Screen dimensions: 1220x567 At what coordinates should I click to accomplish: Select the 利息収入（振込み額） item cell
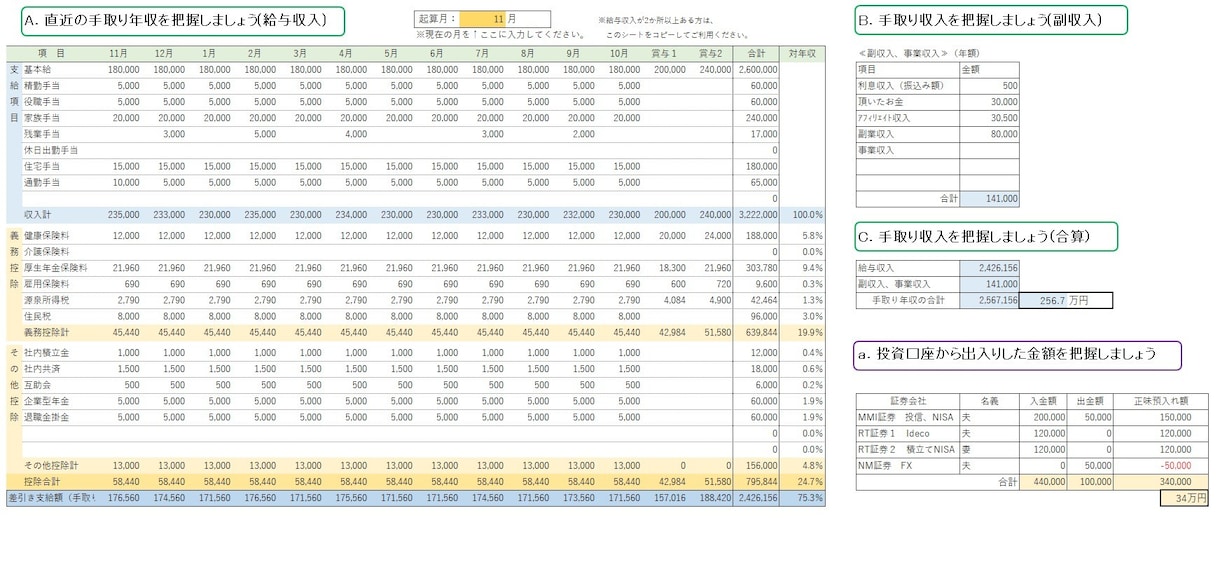pos(907,86)
